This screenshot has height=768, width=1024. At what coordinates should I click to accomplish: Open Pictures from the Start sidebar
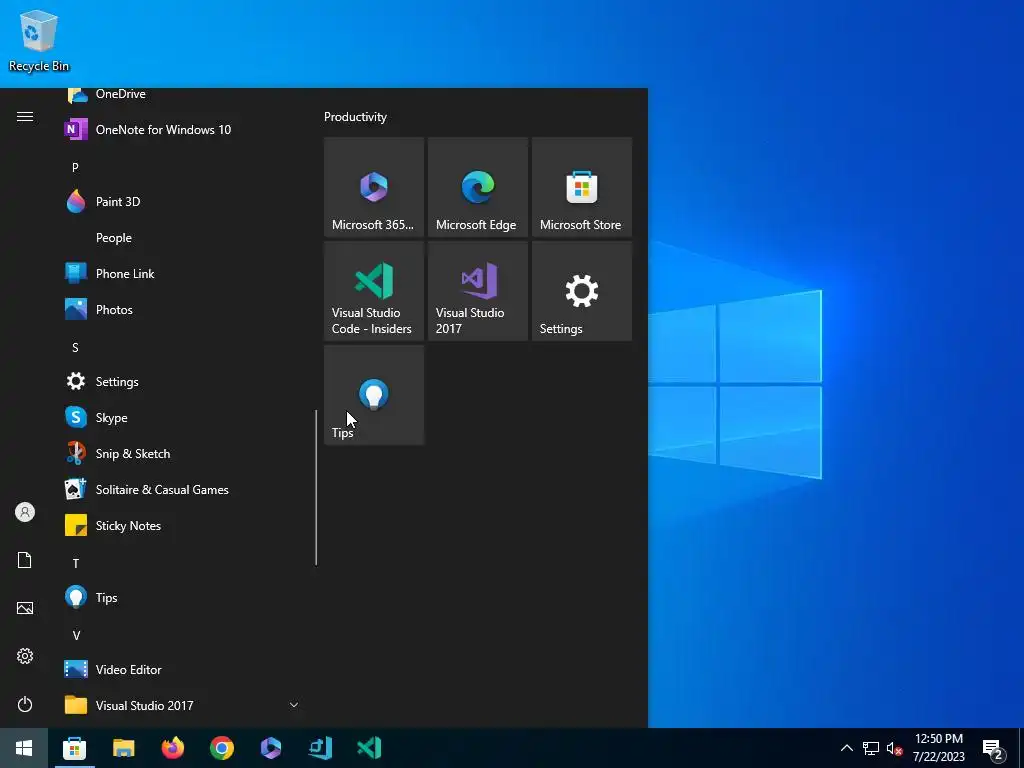pyautogui.click(x=25, y=608)
